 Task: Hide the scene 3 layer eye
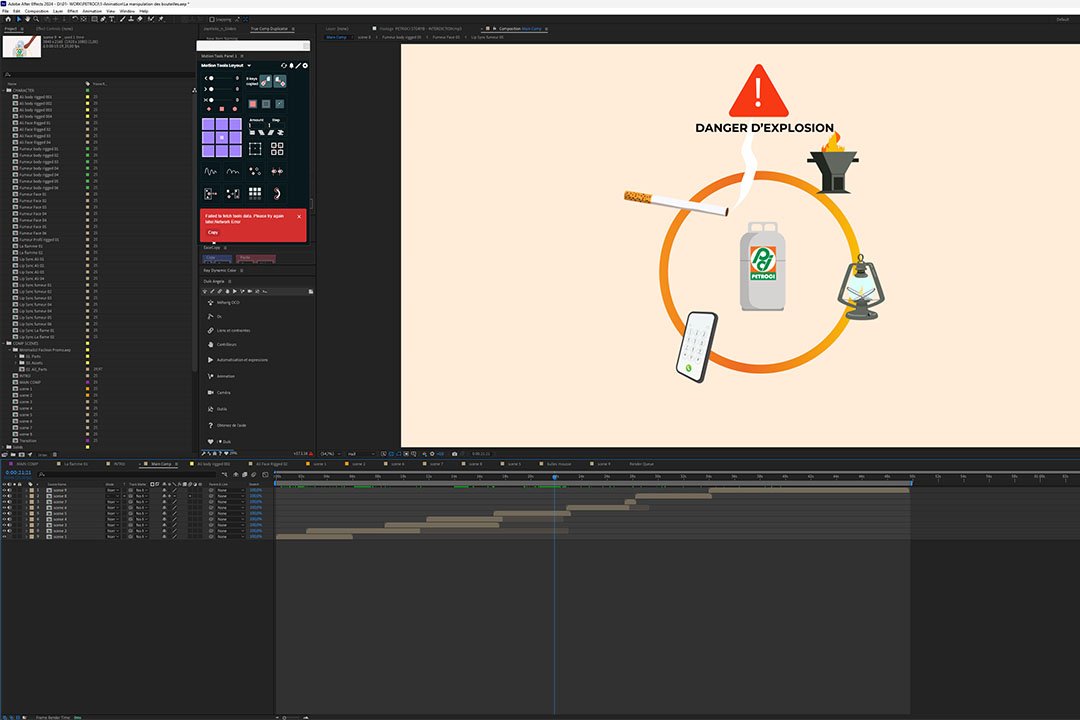click(4, 525)
